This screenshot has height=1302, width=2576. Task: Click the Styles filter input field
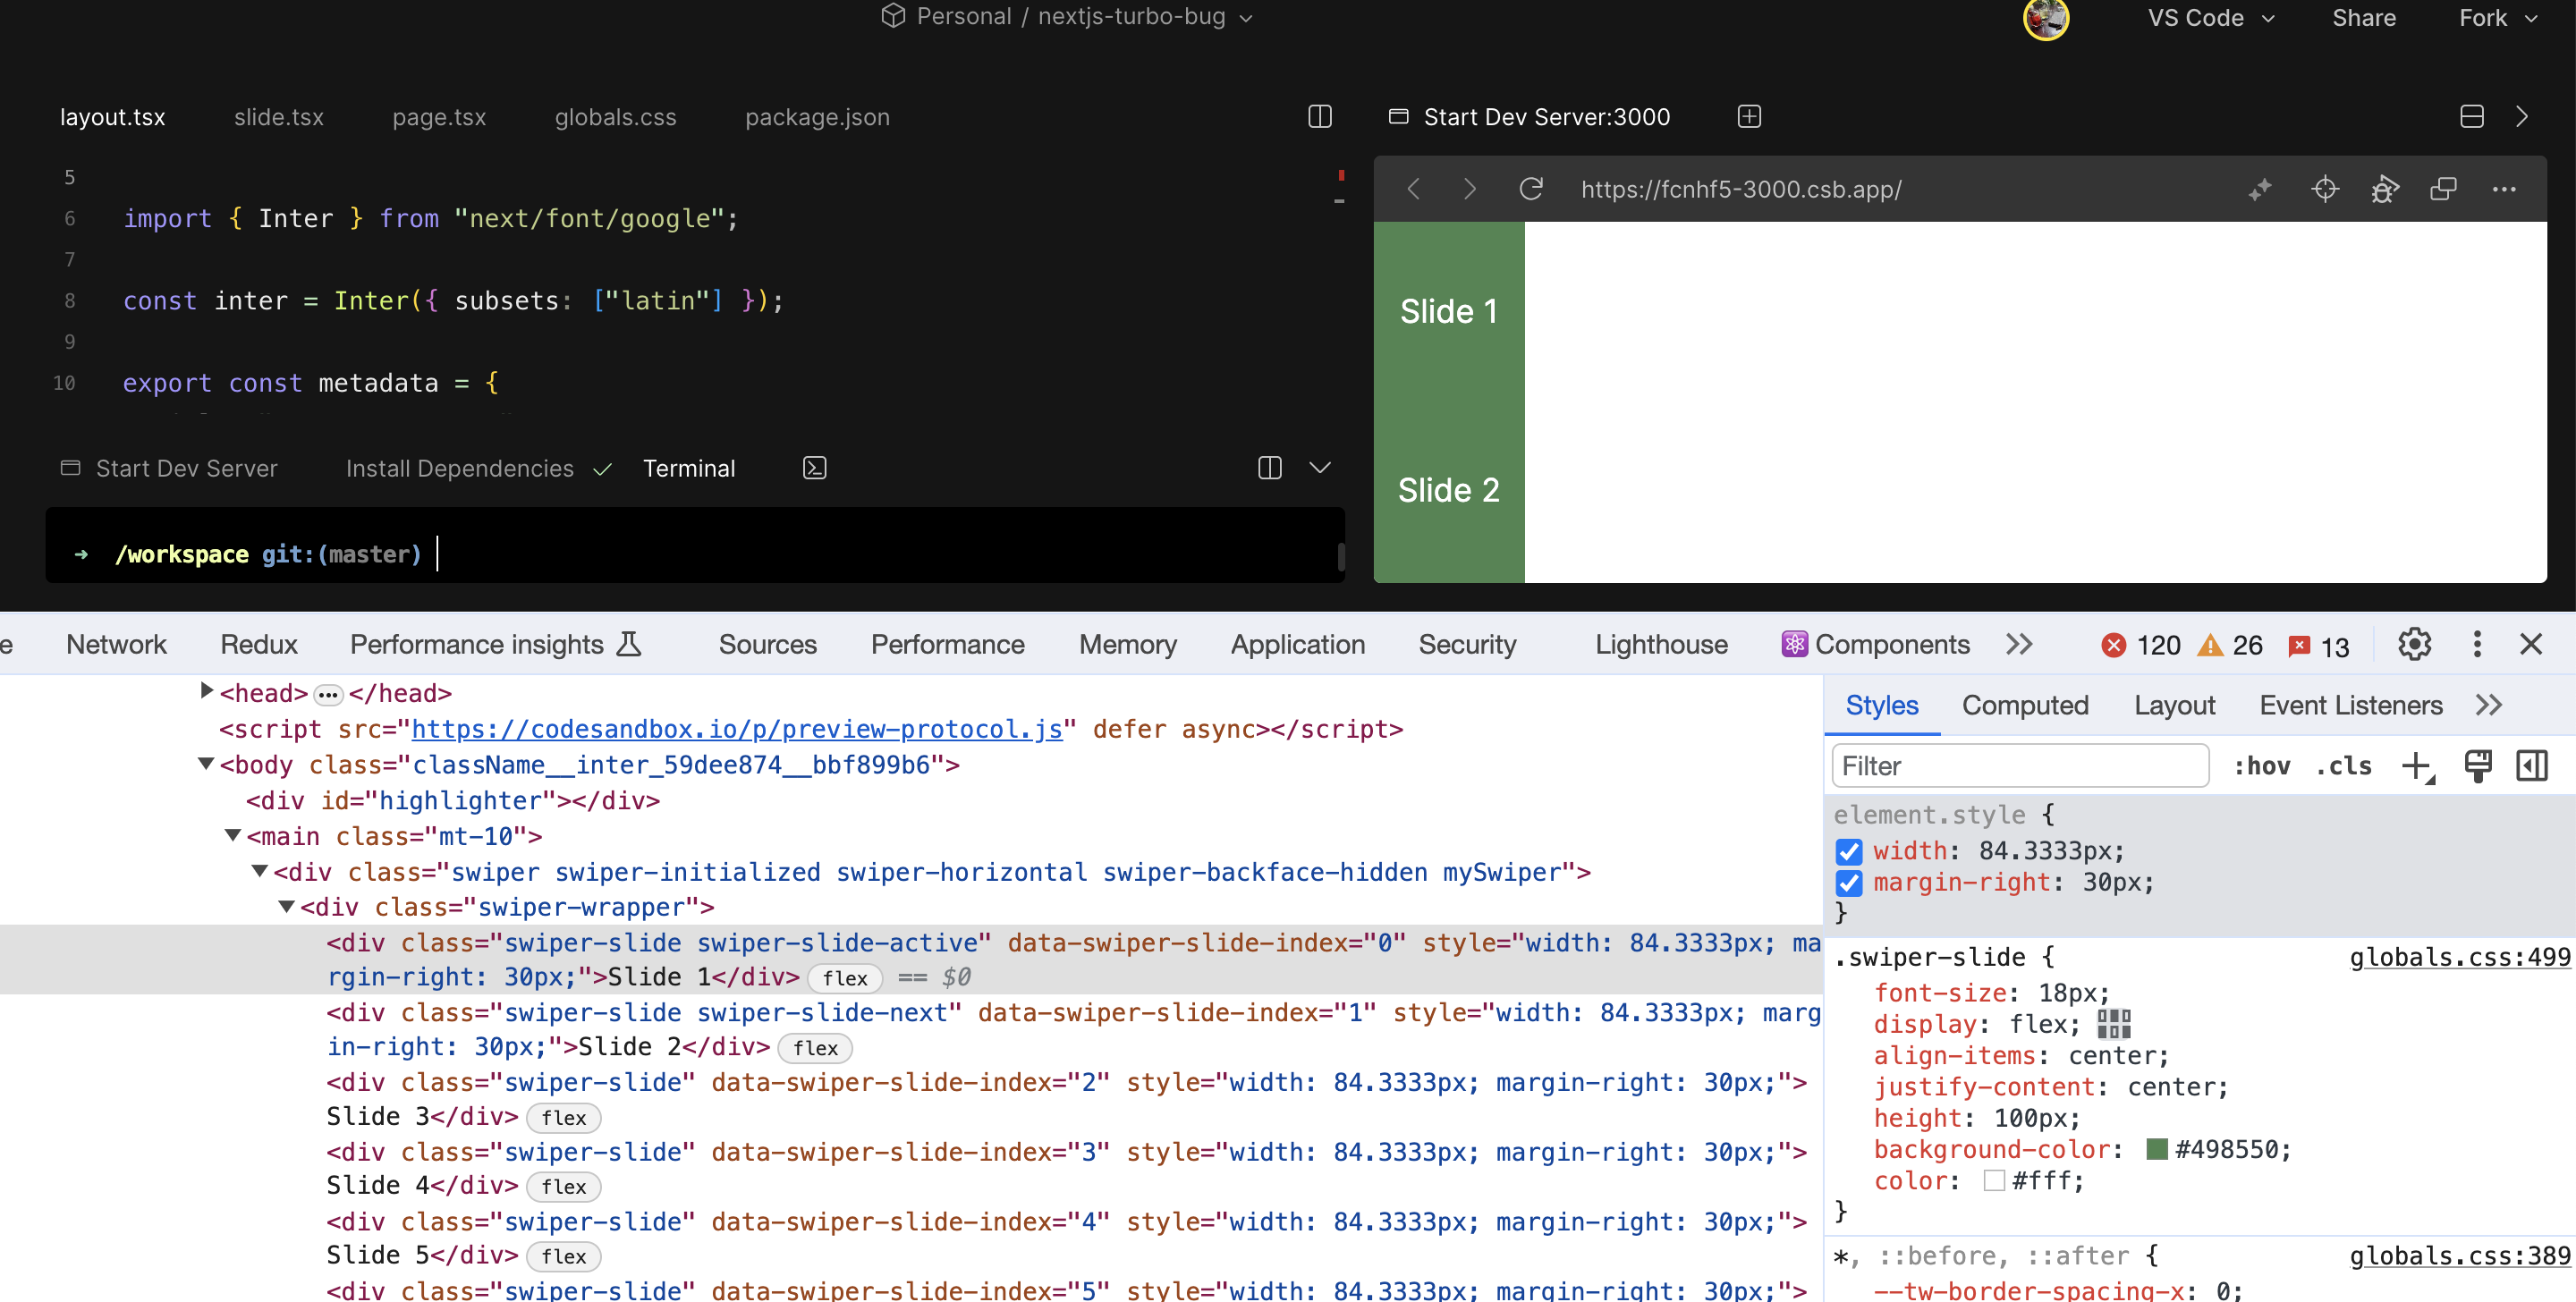2019,765
